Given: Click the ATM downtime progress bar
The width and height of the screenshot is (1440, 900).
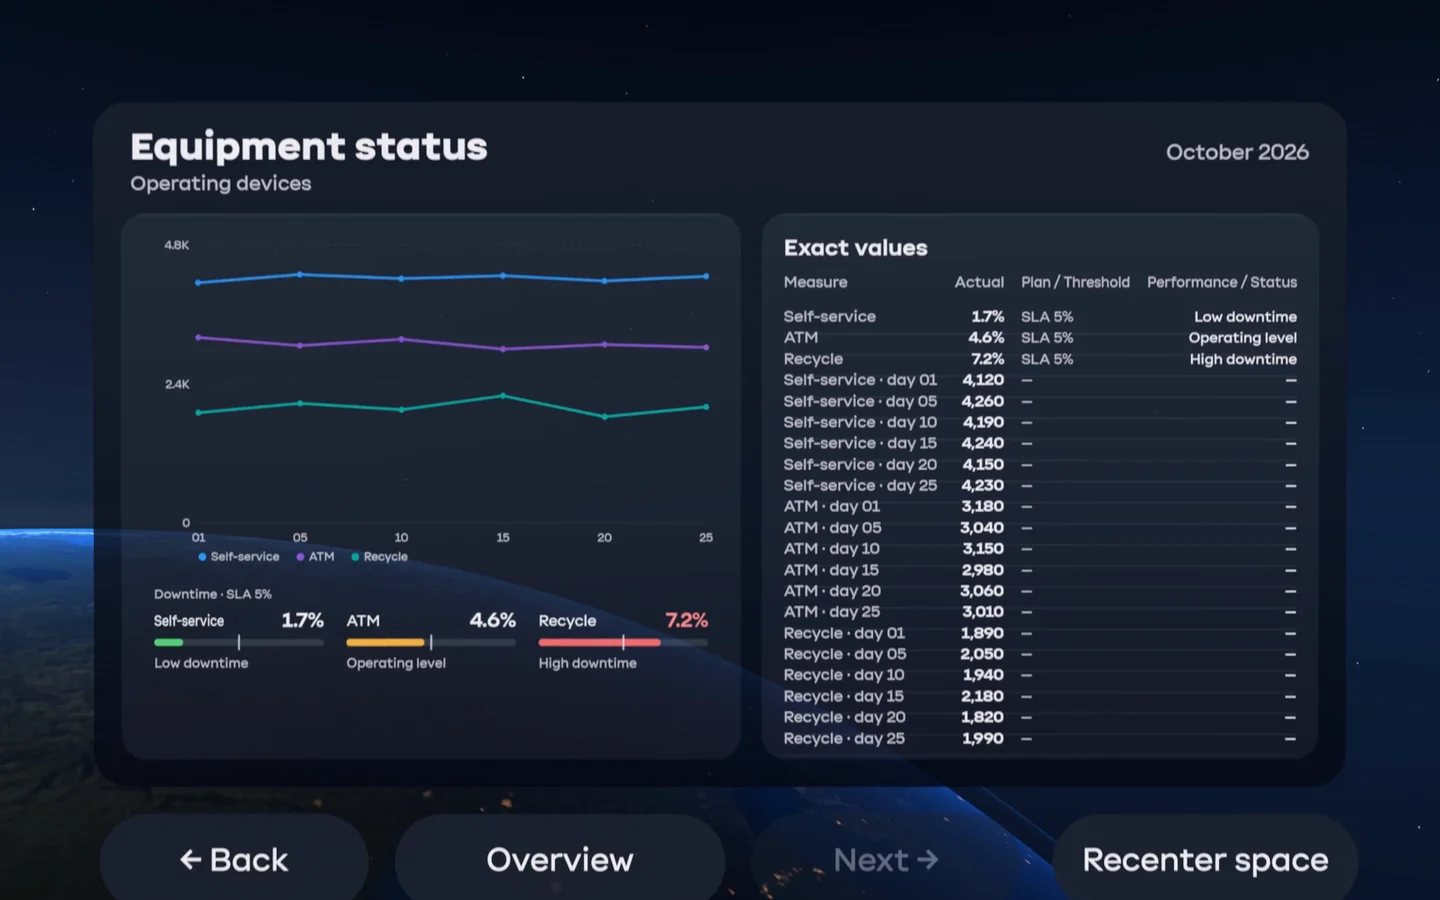Looking at the screenshot, I should click(x=431, y=642).
